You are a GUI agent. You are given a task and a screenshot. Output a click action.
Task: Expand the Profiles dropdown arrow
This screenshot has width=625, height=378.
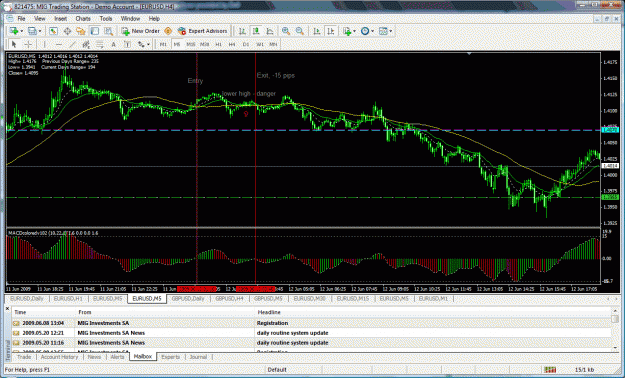(40, 31)
